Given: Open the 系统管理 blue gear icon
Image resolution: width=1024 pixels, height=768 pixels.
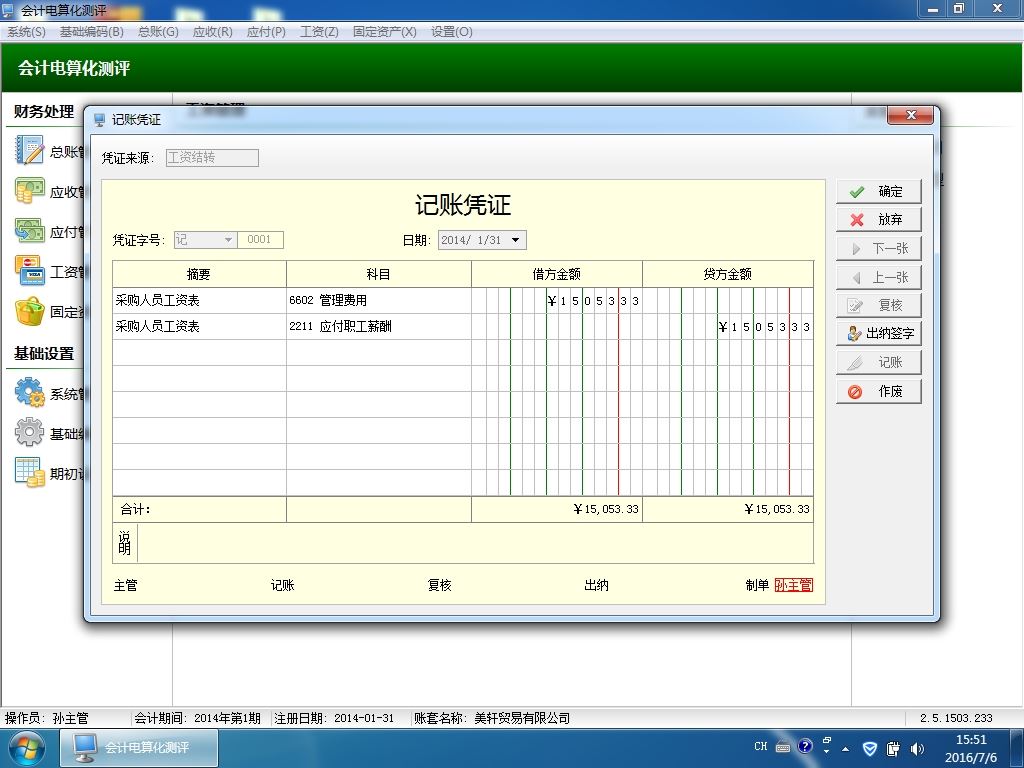Looking at the screenshot, I should coord(30,392).
